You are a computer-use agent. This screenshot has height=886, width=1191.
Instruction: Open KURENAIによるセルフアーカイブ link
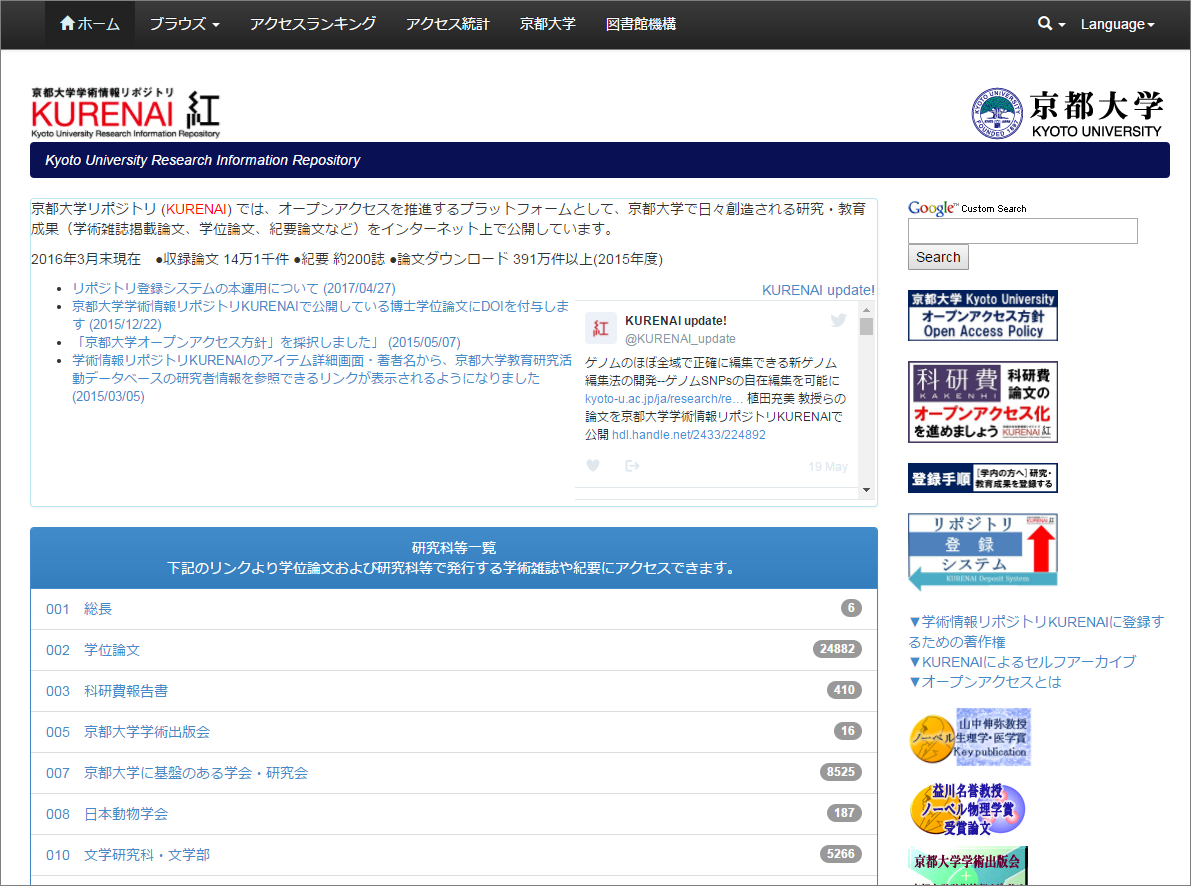(x=1022, y=662)
